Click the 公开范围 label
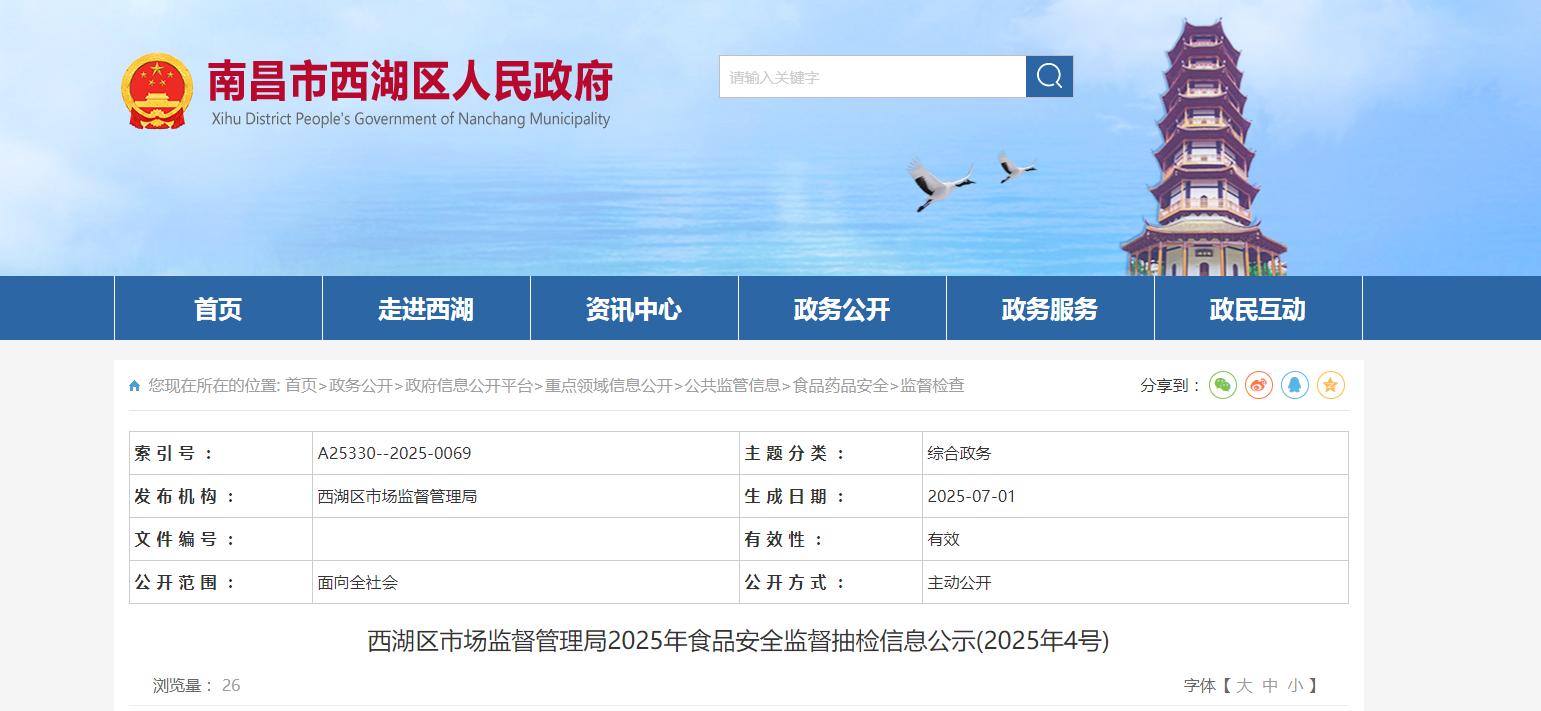 (x=185, y=582)
